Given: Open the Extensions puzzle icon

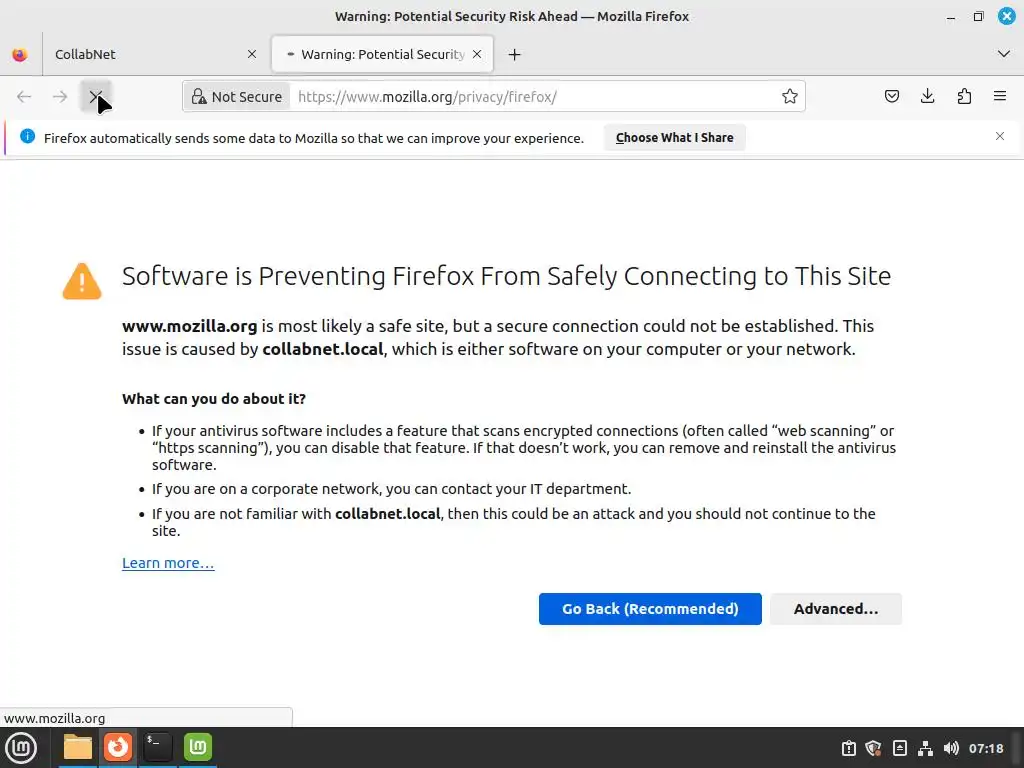Looking at the screenshot, I should point(964,96).
